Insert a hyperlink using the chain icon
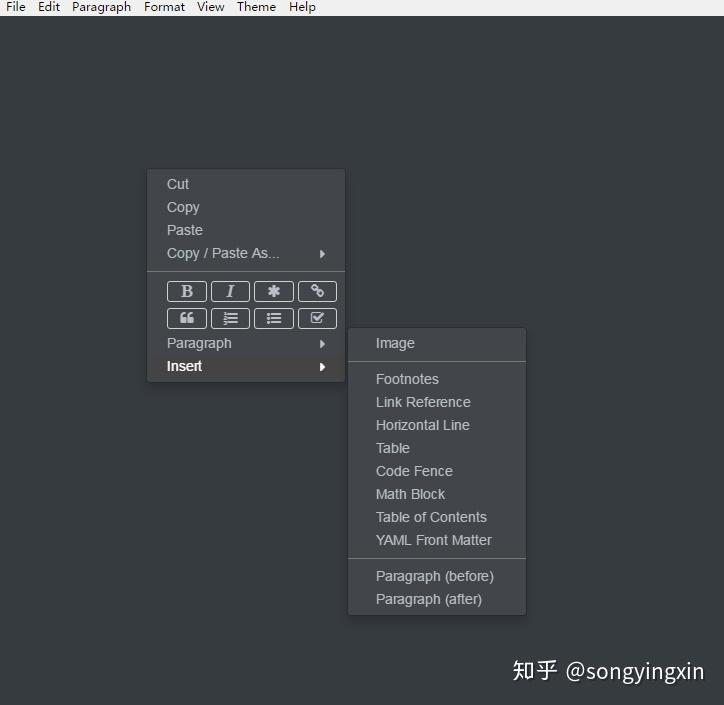724x705 pixels. coord(317,291)
